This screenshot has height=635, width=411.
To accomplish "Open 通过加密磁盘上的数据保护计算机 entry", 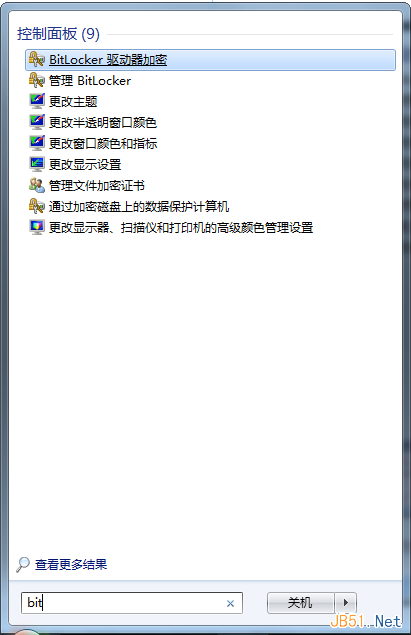I will [139, 207].
